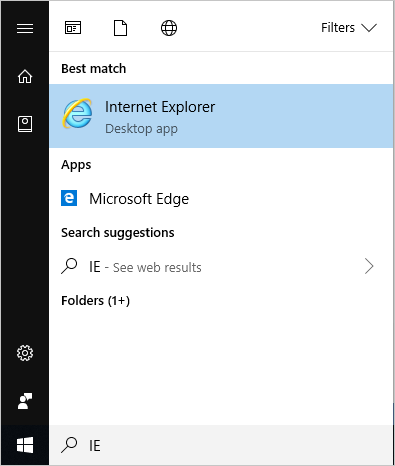
Task: Click the Microsoft Edge tile icon
Action: [69, 198]
